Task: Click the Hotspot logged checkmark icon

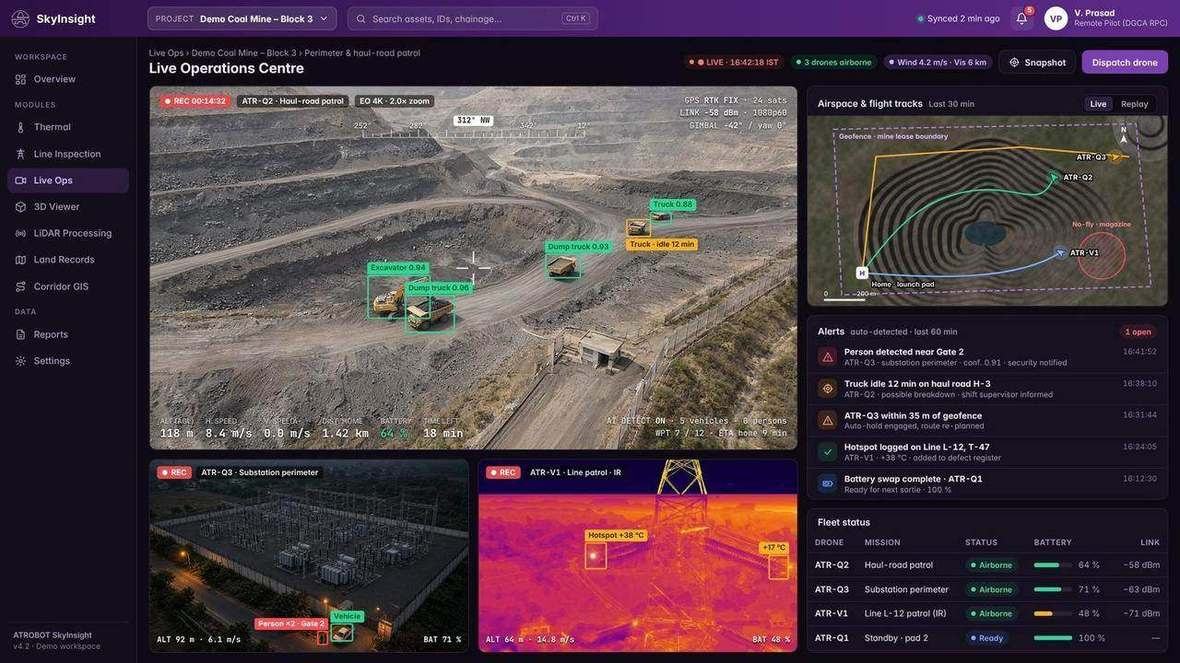Action: [828, 452]
